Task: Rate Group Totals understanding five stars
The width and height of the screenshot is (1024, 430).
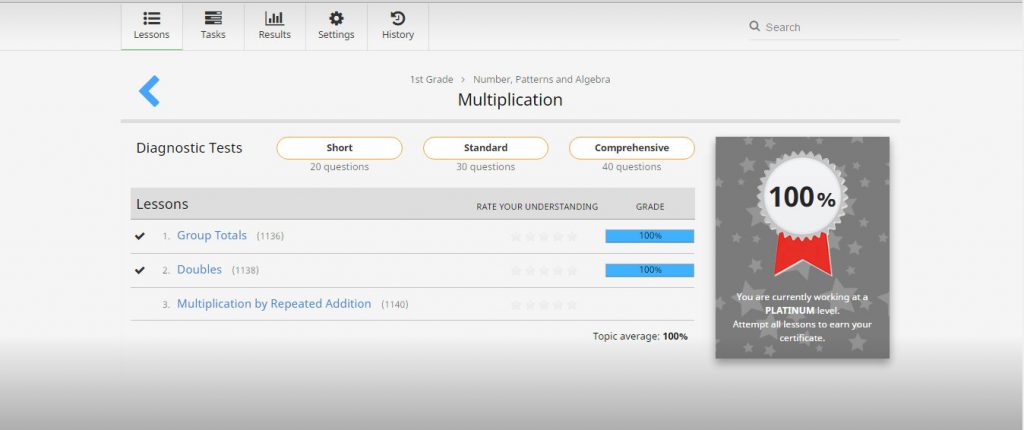Action: [572, 237]
